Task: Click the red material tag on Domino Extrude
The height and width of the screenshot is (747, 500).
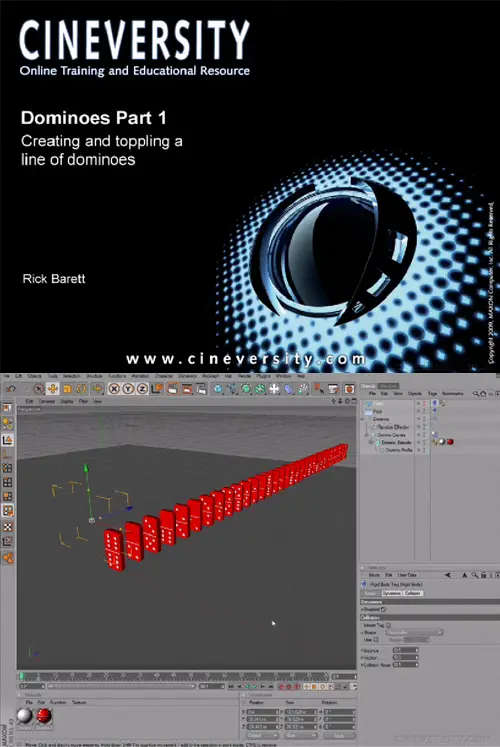Action: [450, 442]
